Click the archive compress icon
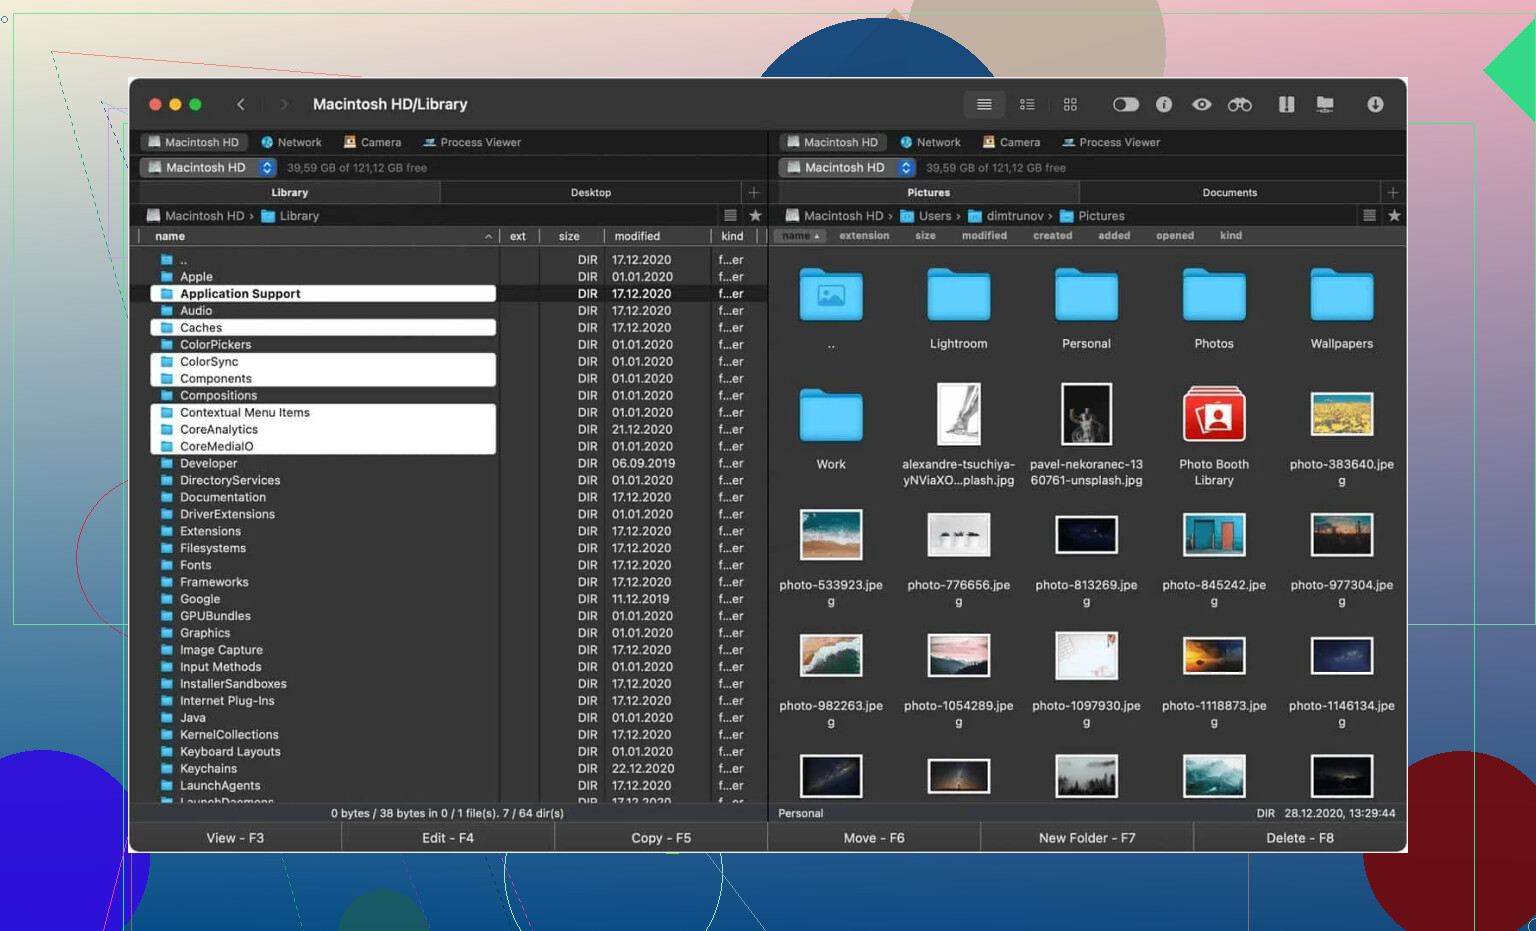 pyautogui.click(x=1287, y=104)
